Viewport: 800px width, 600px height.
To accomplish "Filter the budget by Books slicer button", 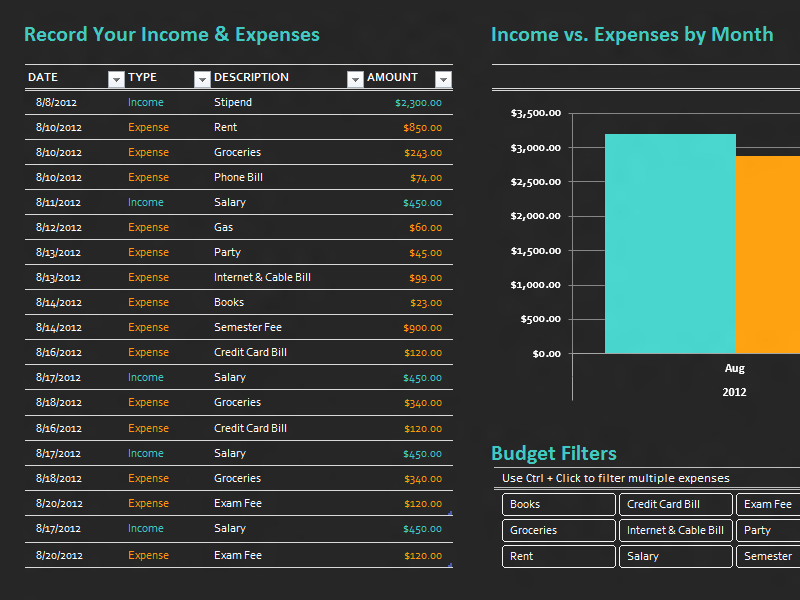I will [559, 504].
